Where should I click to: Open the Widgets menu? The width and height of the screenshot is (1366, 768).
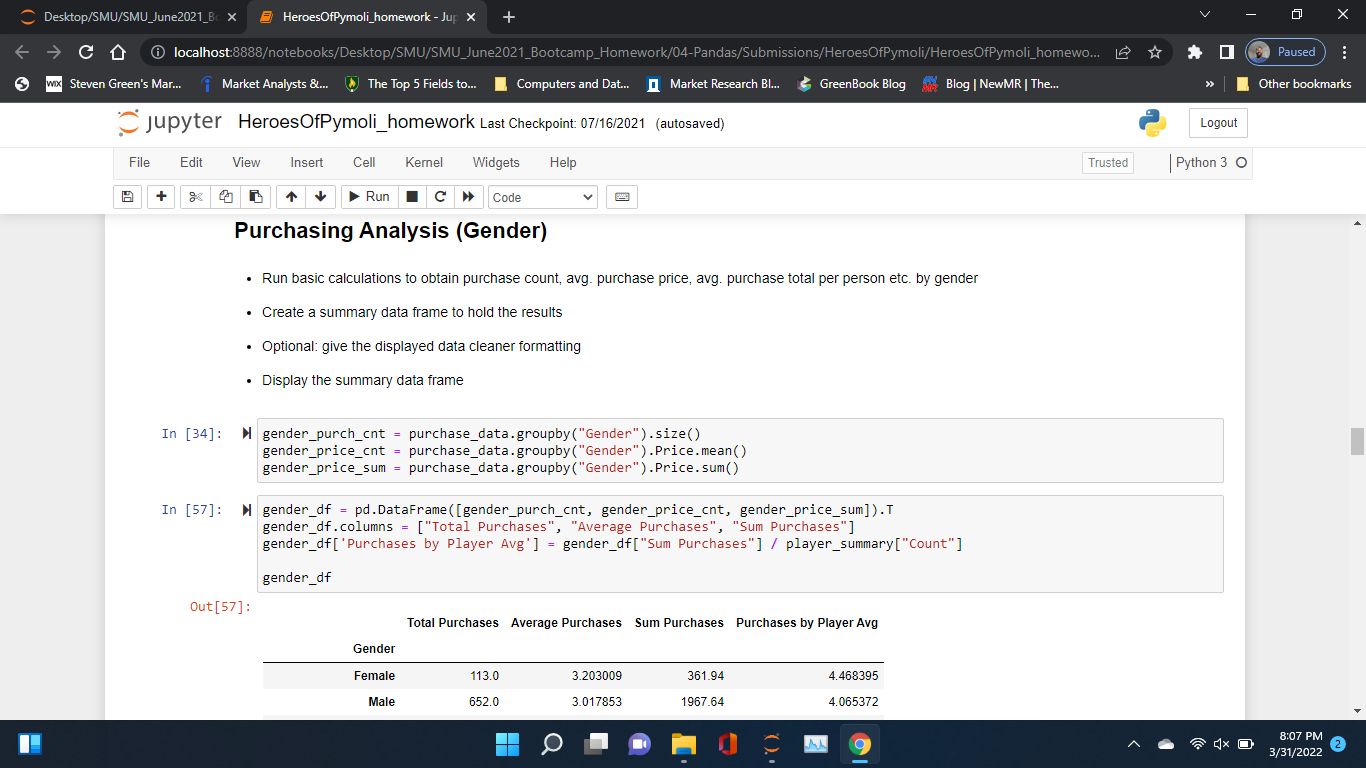click(x=496, y=162)
